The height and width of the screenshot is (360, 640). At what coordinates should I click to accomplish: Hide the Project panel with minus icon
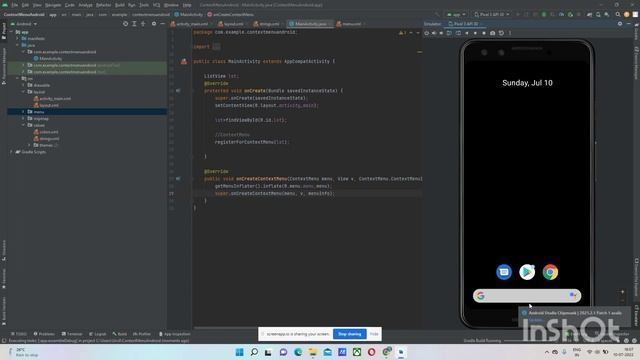(162, 24)
